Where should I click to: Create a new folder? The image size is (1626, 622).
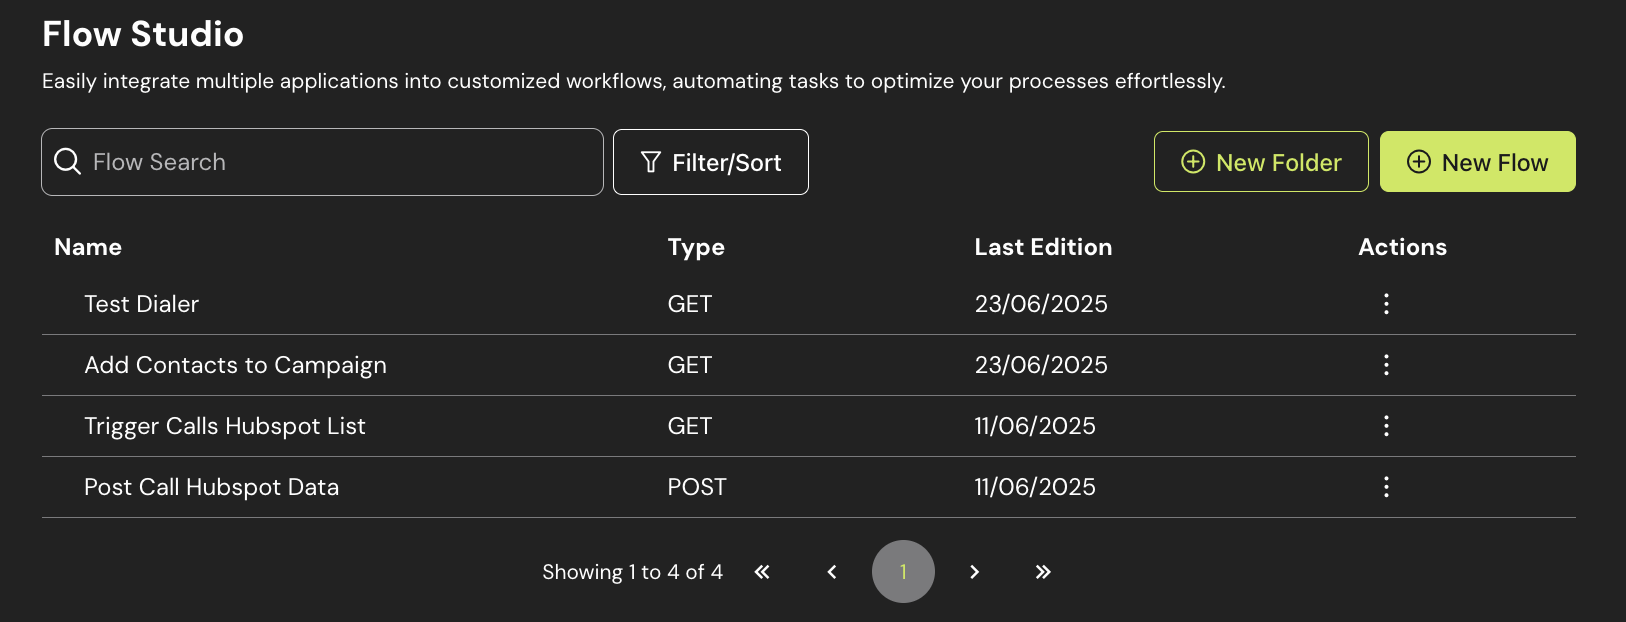point(1260,162)
